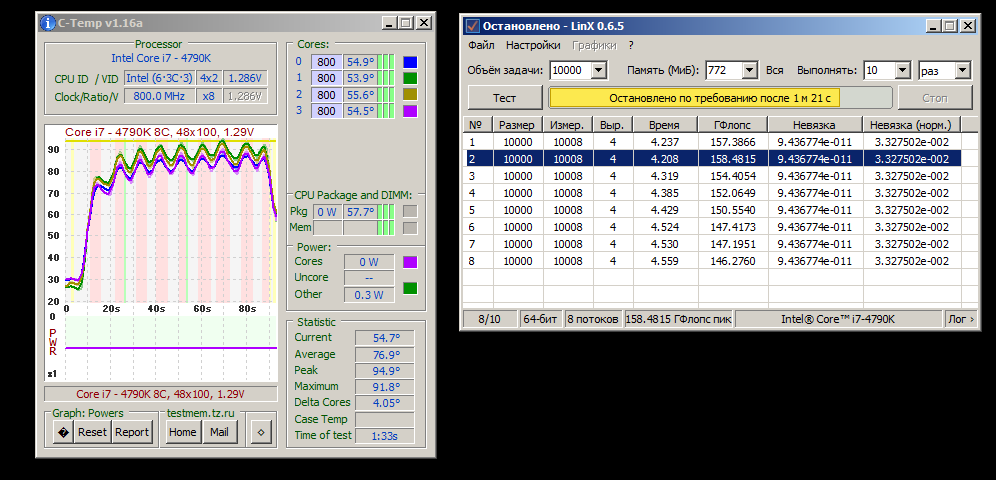Click the 64-бит status cell
This screenshot has width=996, height=480.
pyautogui.click(x=542, y=319)
